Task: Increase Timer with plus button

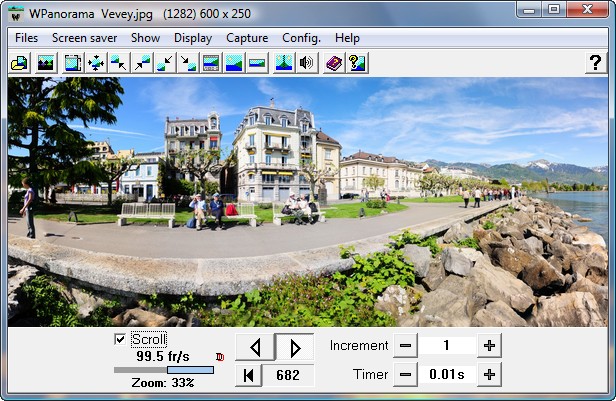Action: coord(489,375)
